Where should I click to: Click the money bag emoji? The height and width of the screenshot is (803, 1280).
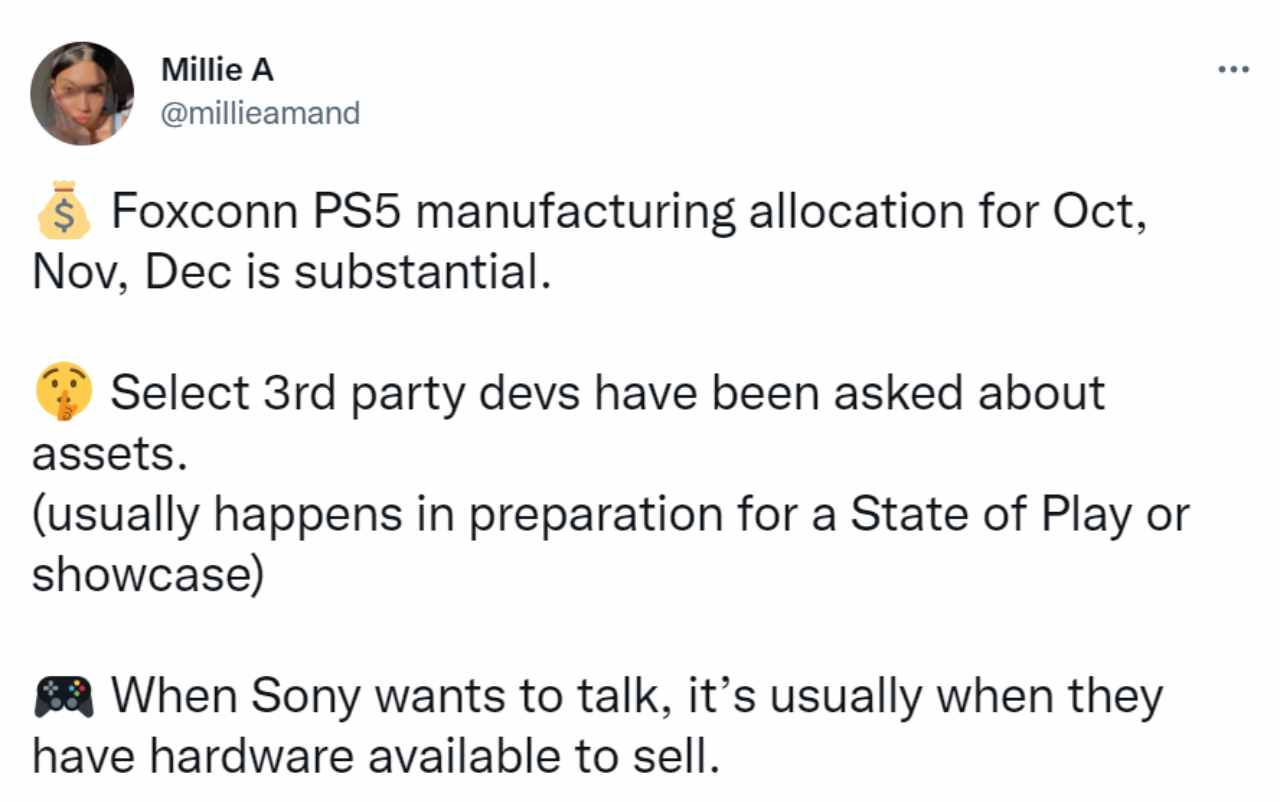pyautogui.click(x=64, y=211)
